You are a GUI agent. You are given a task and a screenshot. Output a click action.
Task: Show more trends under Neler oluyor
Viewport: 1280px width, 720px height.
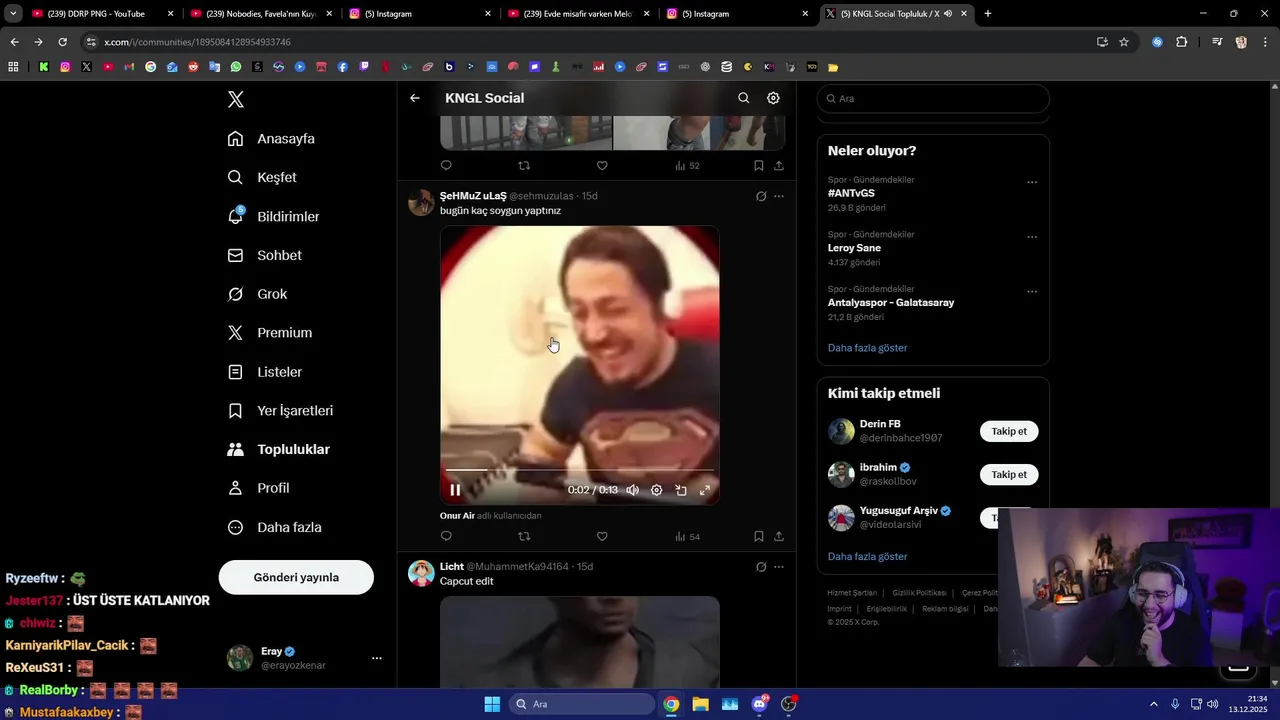pos(867,348)
